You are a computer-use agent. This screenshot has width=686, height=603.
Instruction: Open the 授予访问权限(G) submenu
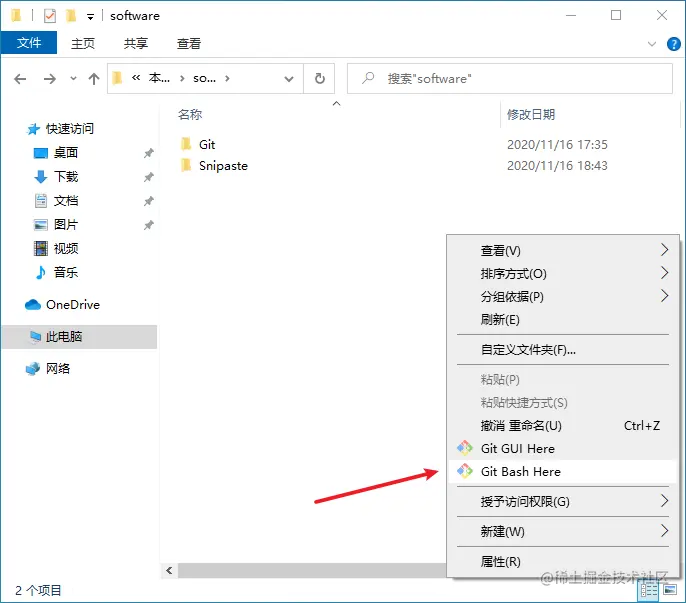click(563, 501)
